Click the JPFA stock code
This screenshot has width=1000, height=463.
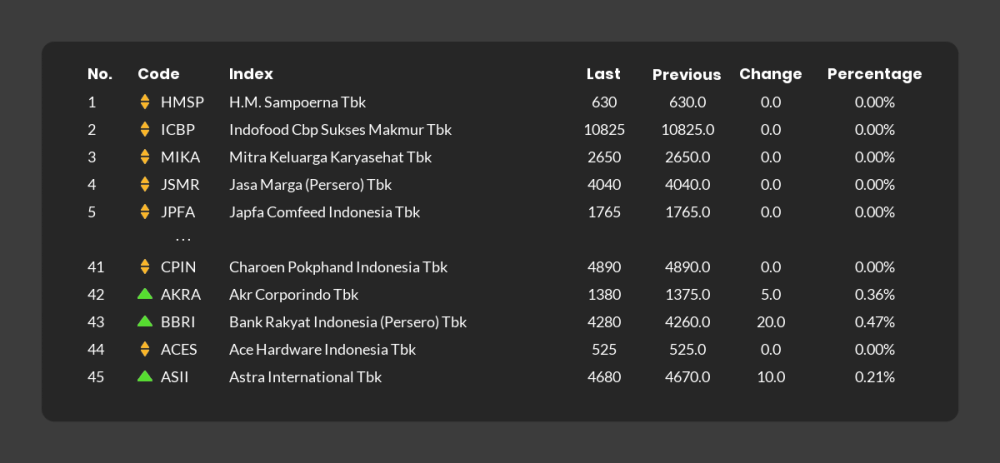[x=179, y=212]
